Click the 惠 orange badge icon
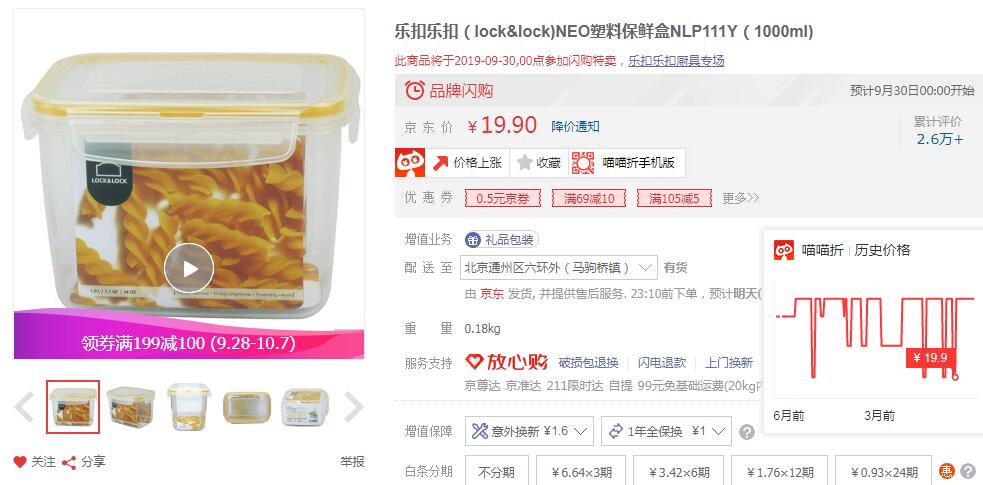 [947, 471]
